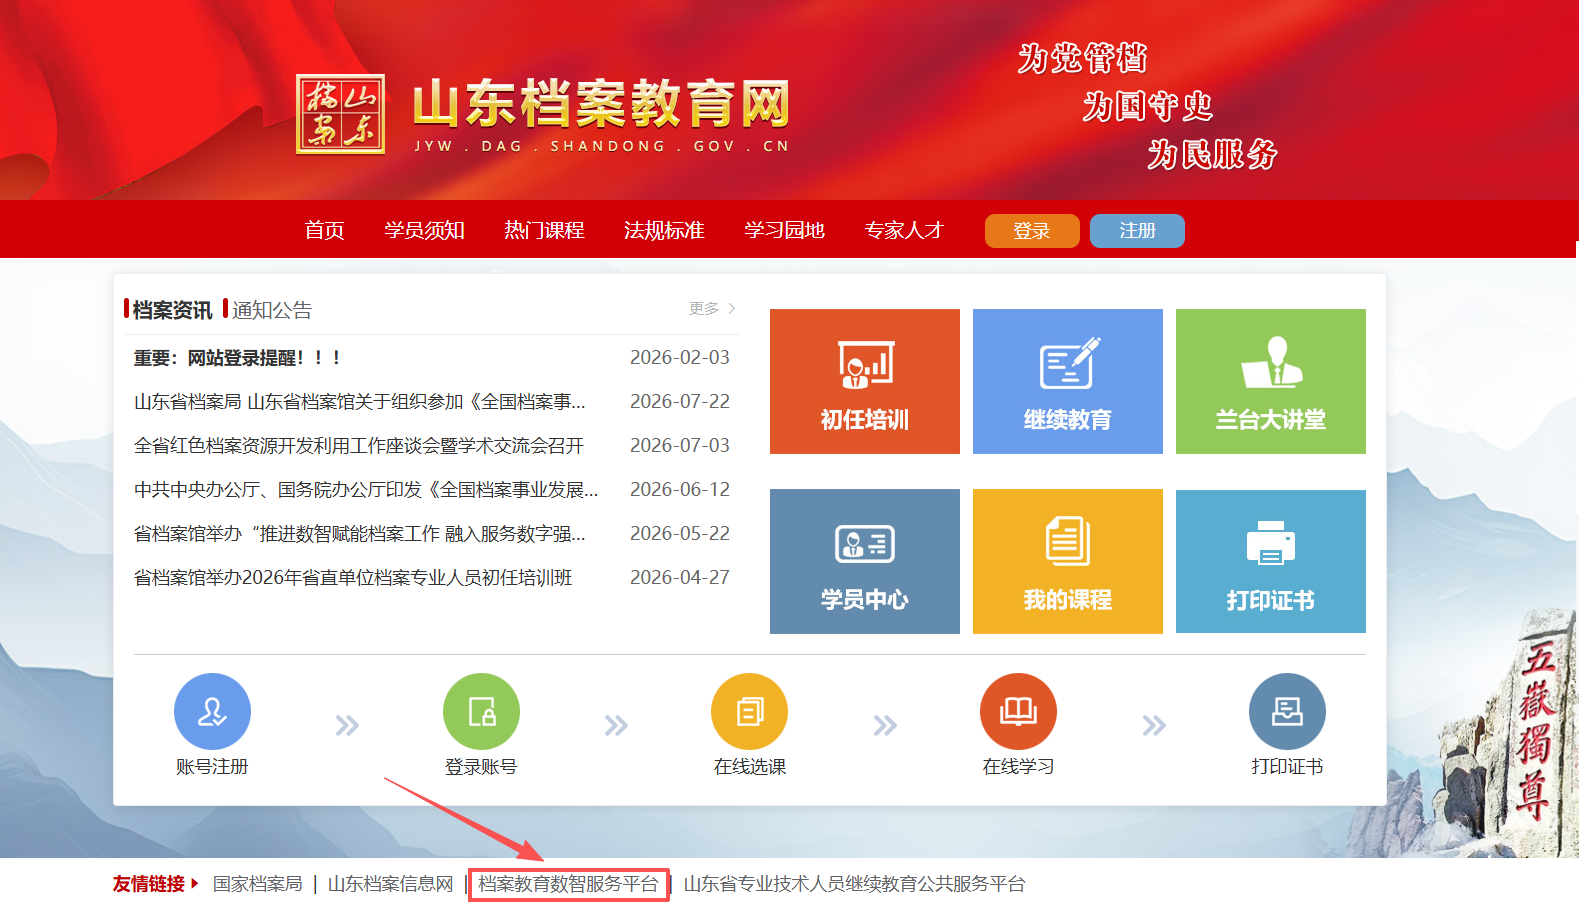1579x907 pixels.
Task: Click the 账号注册 circle icon
Action: (212, 711)
